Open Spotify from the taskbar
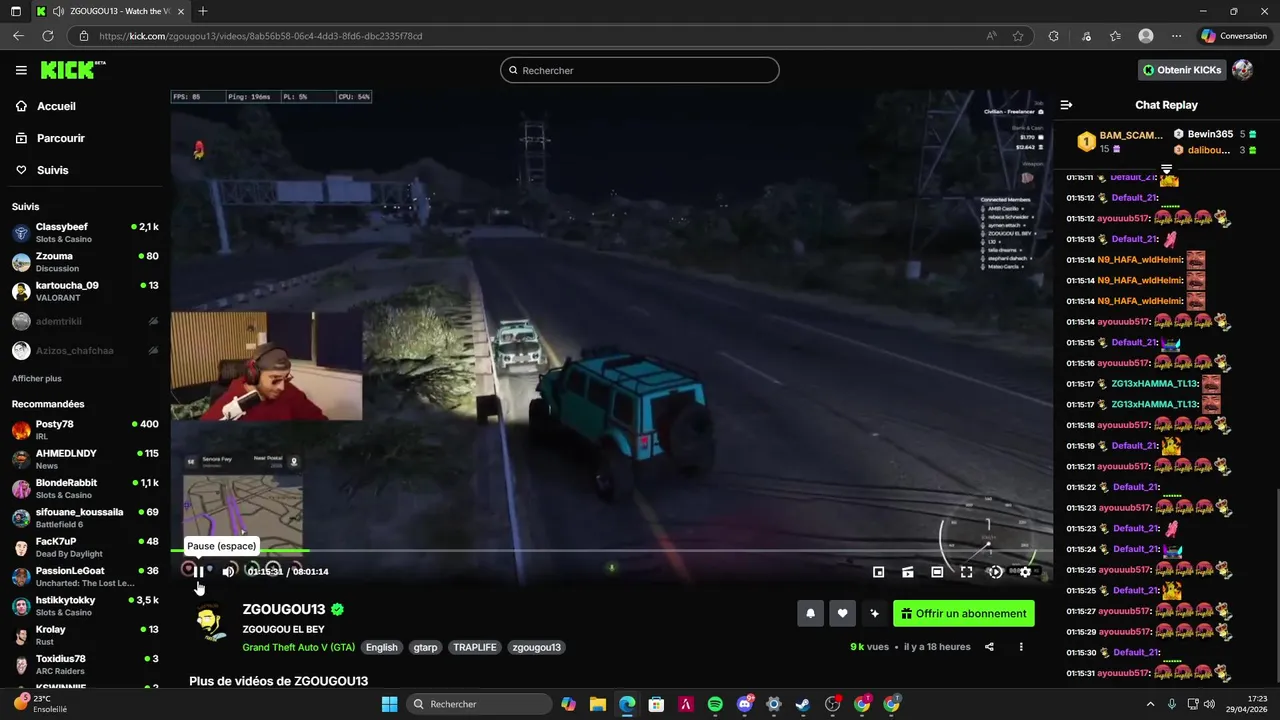The height and width of the screenshot is (720, 1280). (715, 704)
